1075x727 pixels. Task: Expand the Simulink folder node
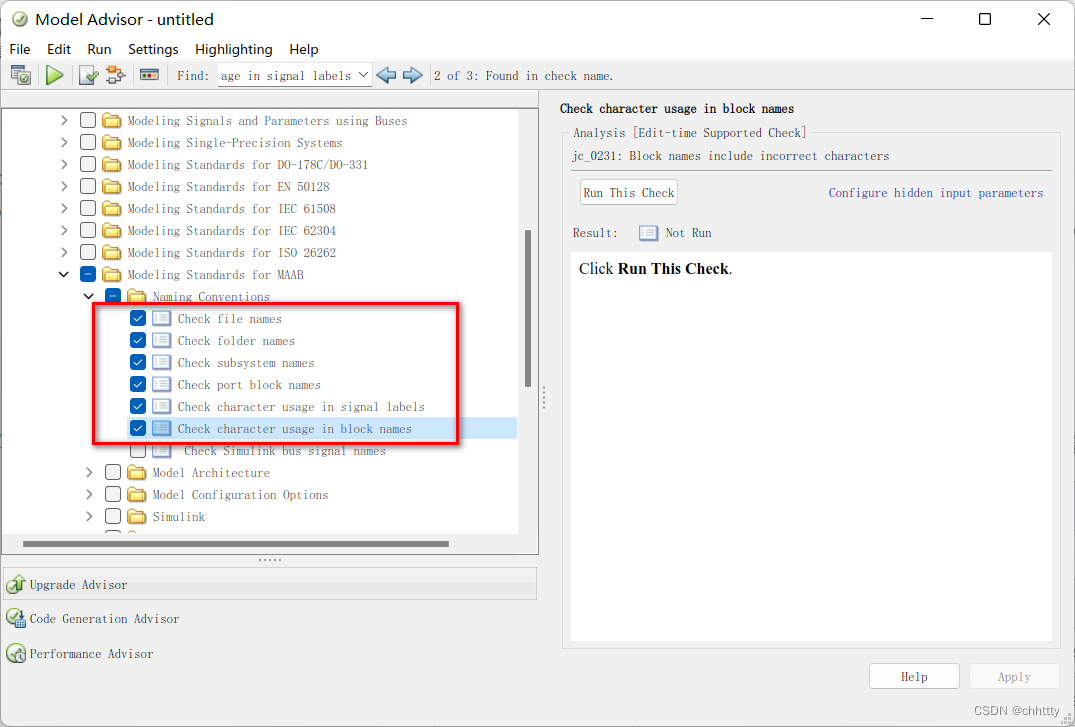coord(89,516)
